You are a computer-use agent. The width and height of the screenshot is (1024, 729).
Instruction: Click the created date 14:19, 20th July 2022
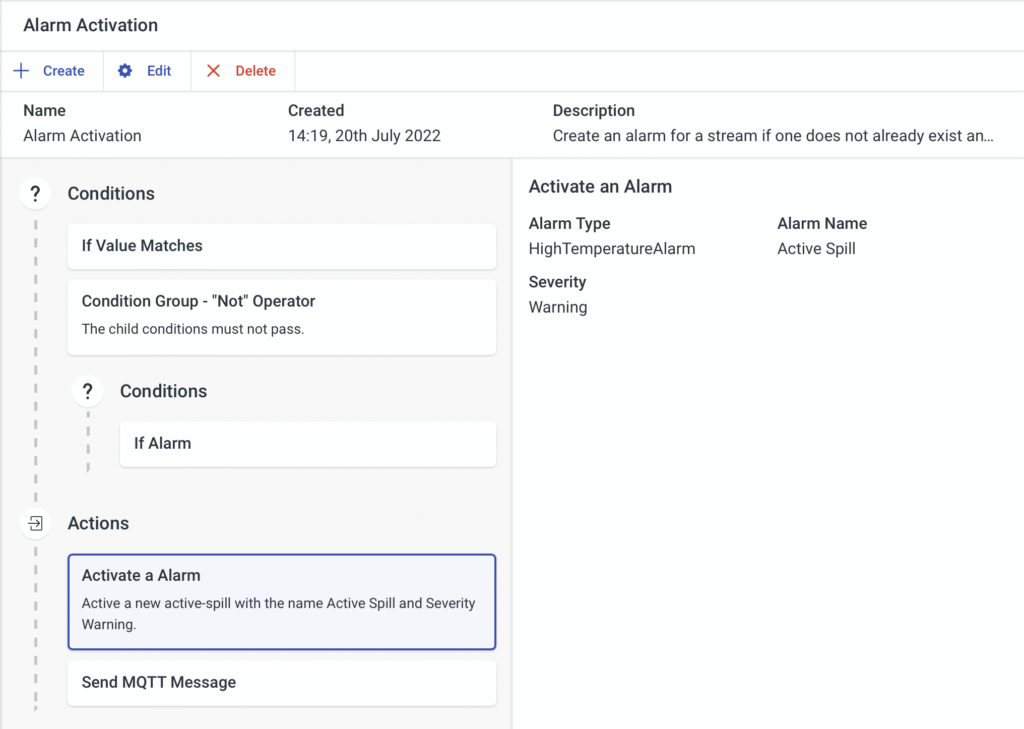364,136
